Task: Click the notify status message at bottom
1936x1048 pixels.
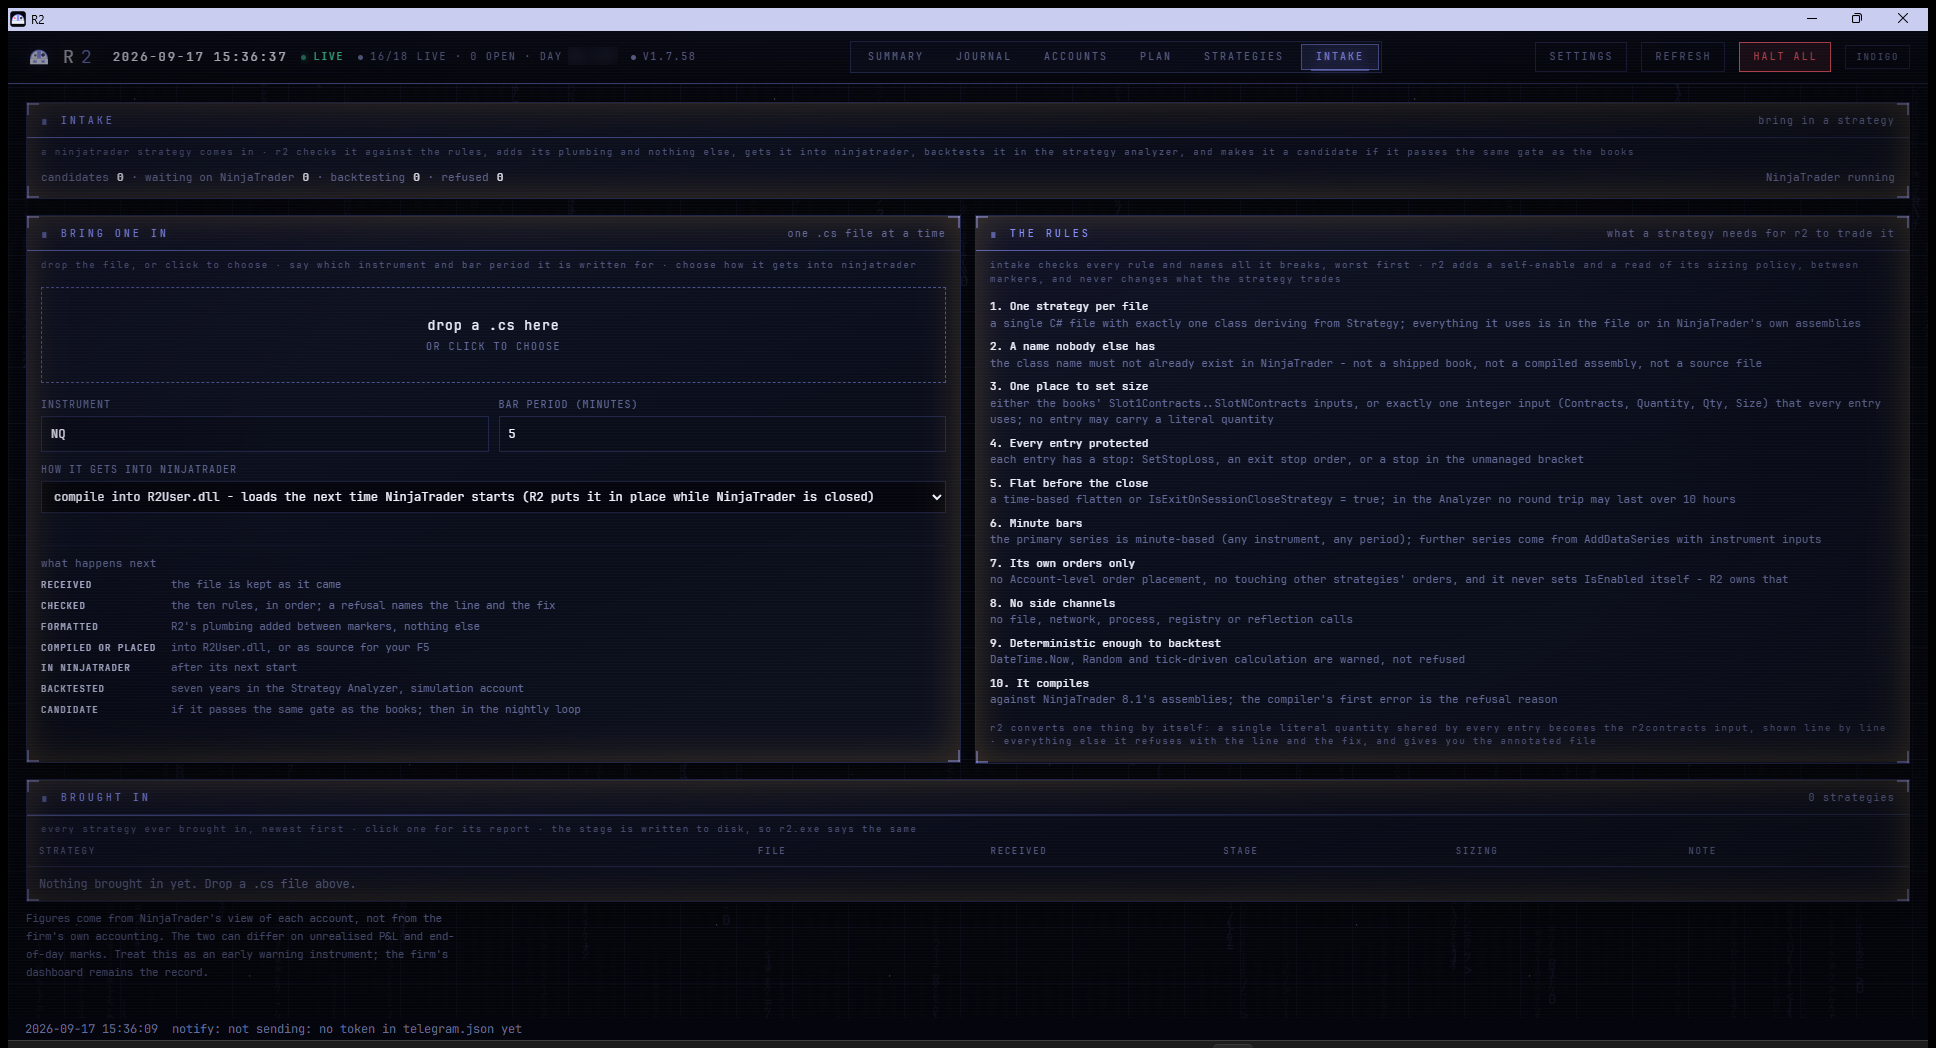Action: (347, 1029)
